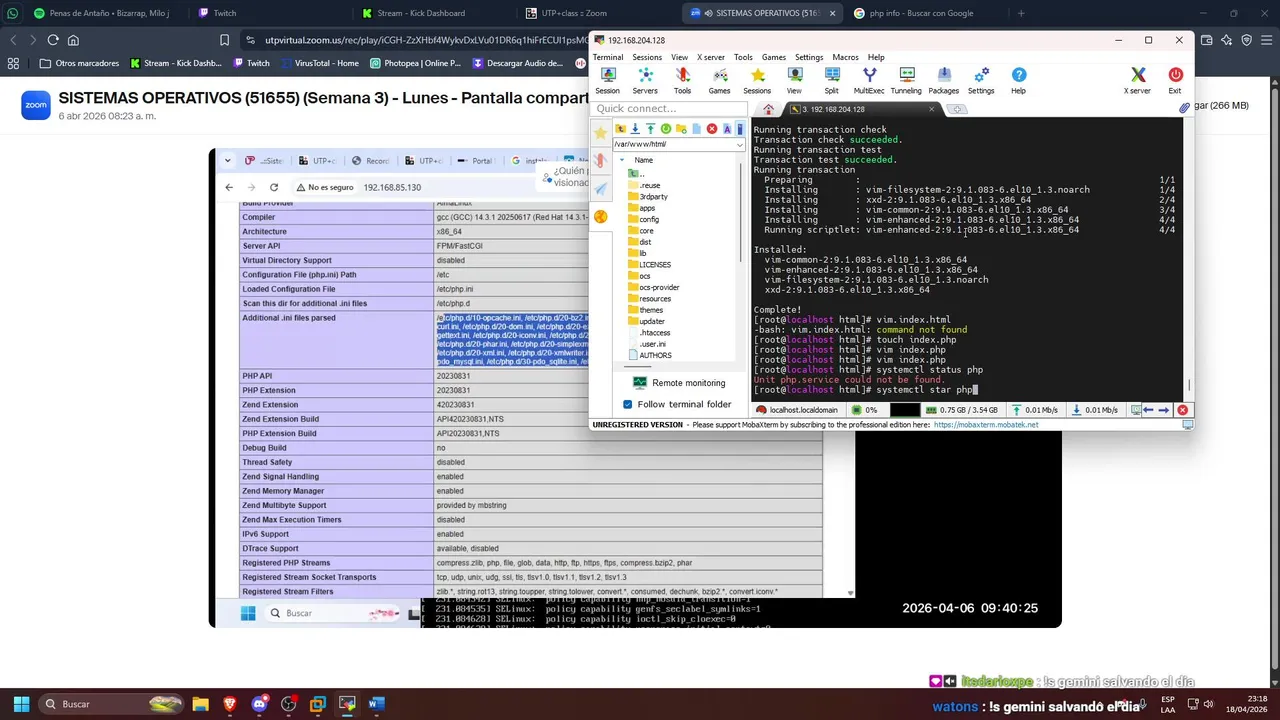This screenshot has width=1280, height=720.
Task: Create new folder in SFTP panel
Action: 681,129
